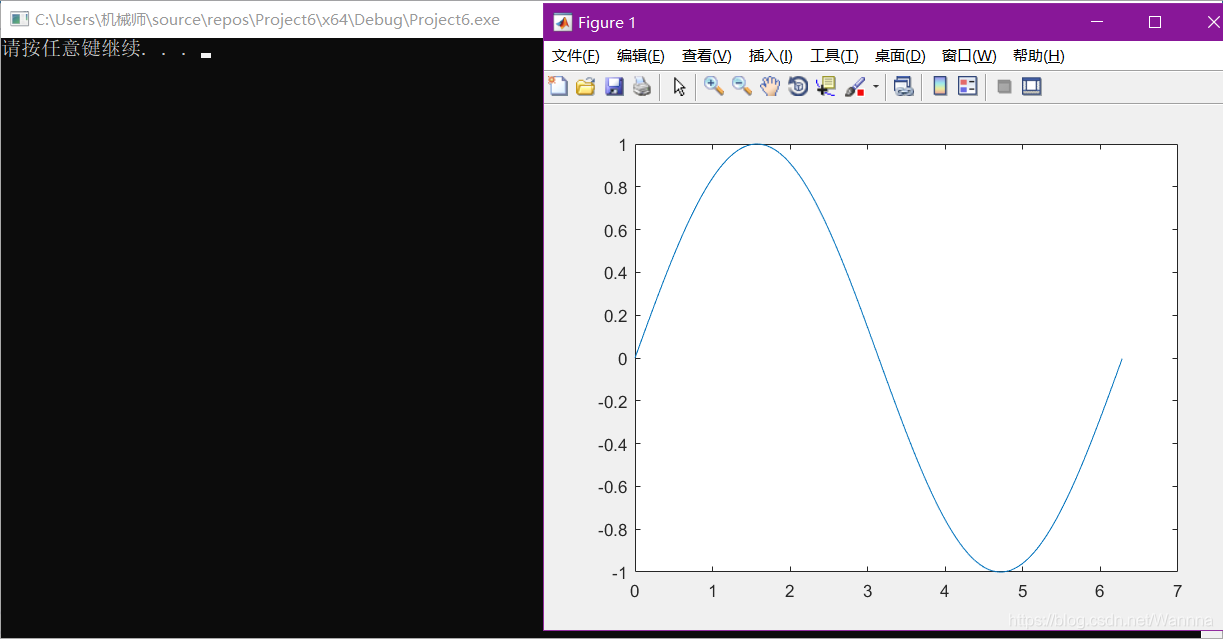Click the Figure 1 title bar text
The width and height of the screenshot is (1223, 639).
(x=607, y=22)
